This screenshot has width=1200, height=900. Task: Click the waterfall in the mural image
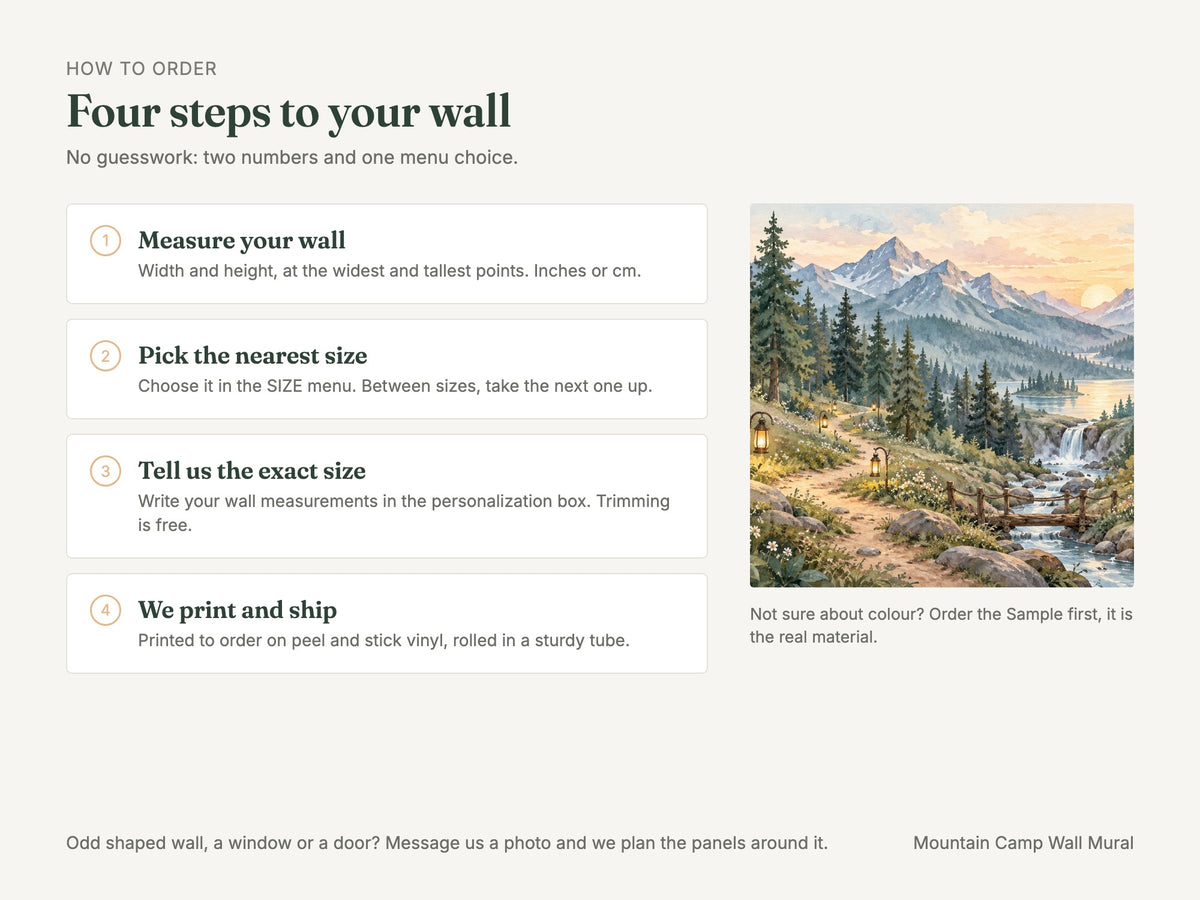[x=1071, y=443]
